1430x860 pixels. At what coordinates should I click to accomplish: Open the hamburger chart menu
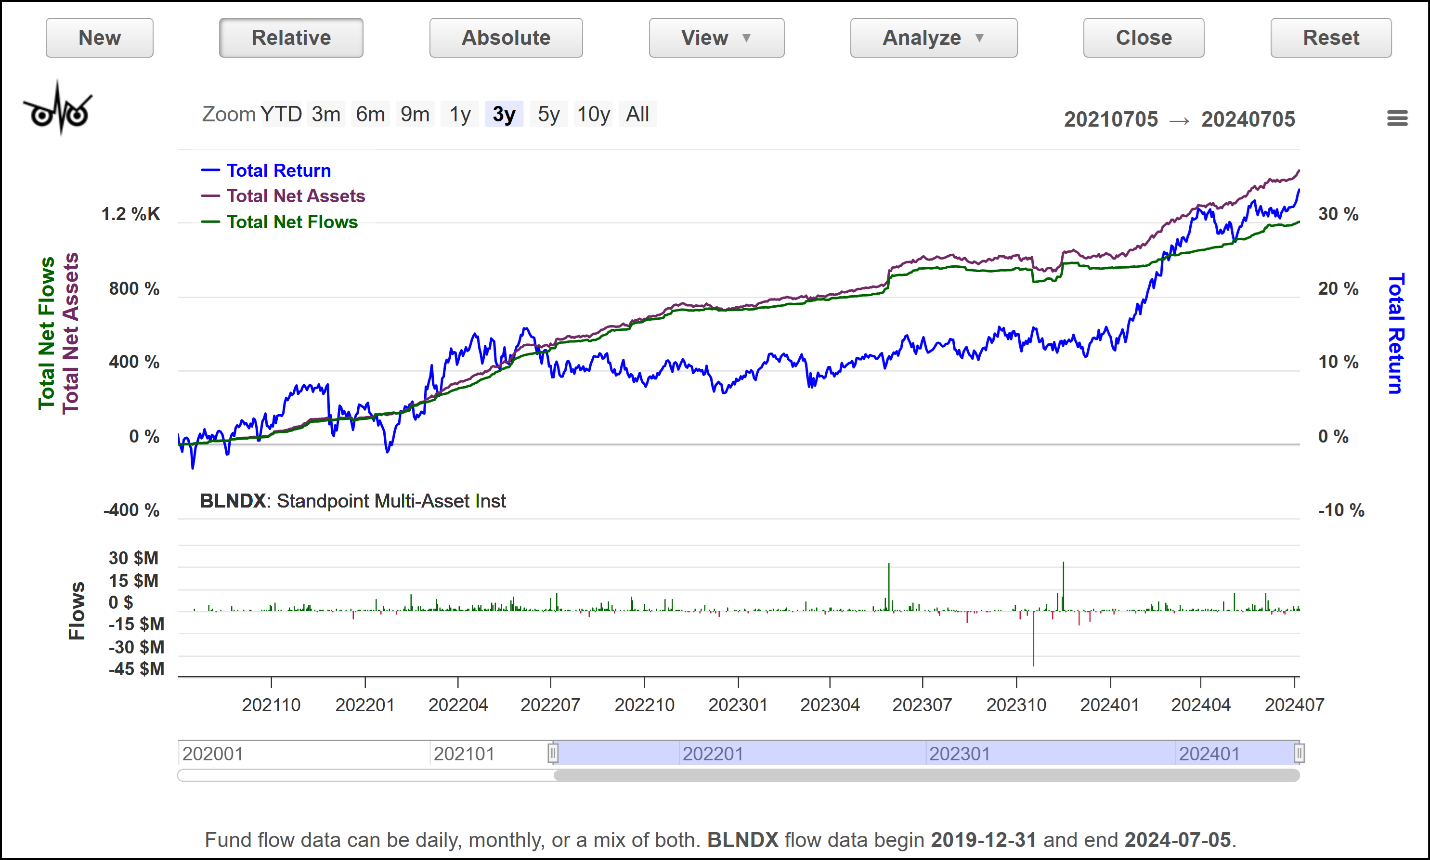(1397, 118)
